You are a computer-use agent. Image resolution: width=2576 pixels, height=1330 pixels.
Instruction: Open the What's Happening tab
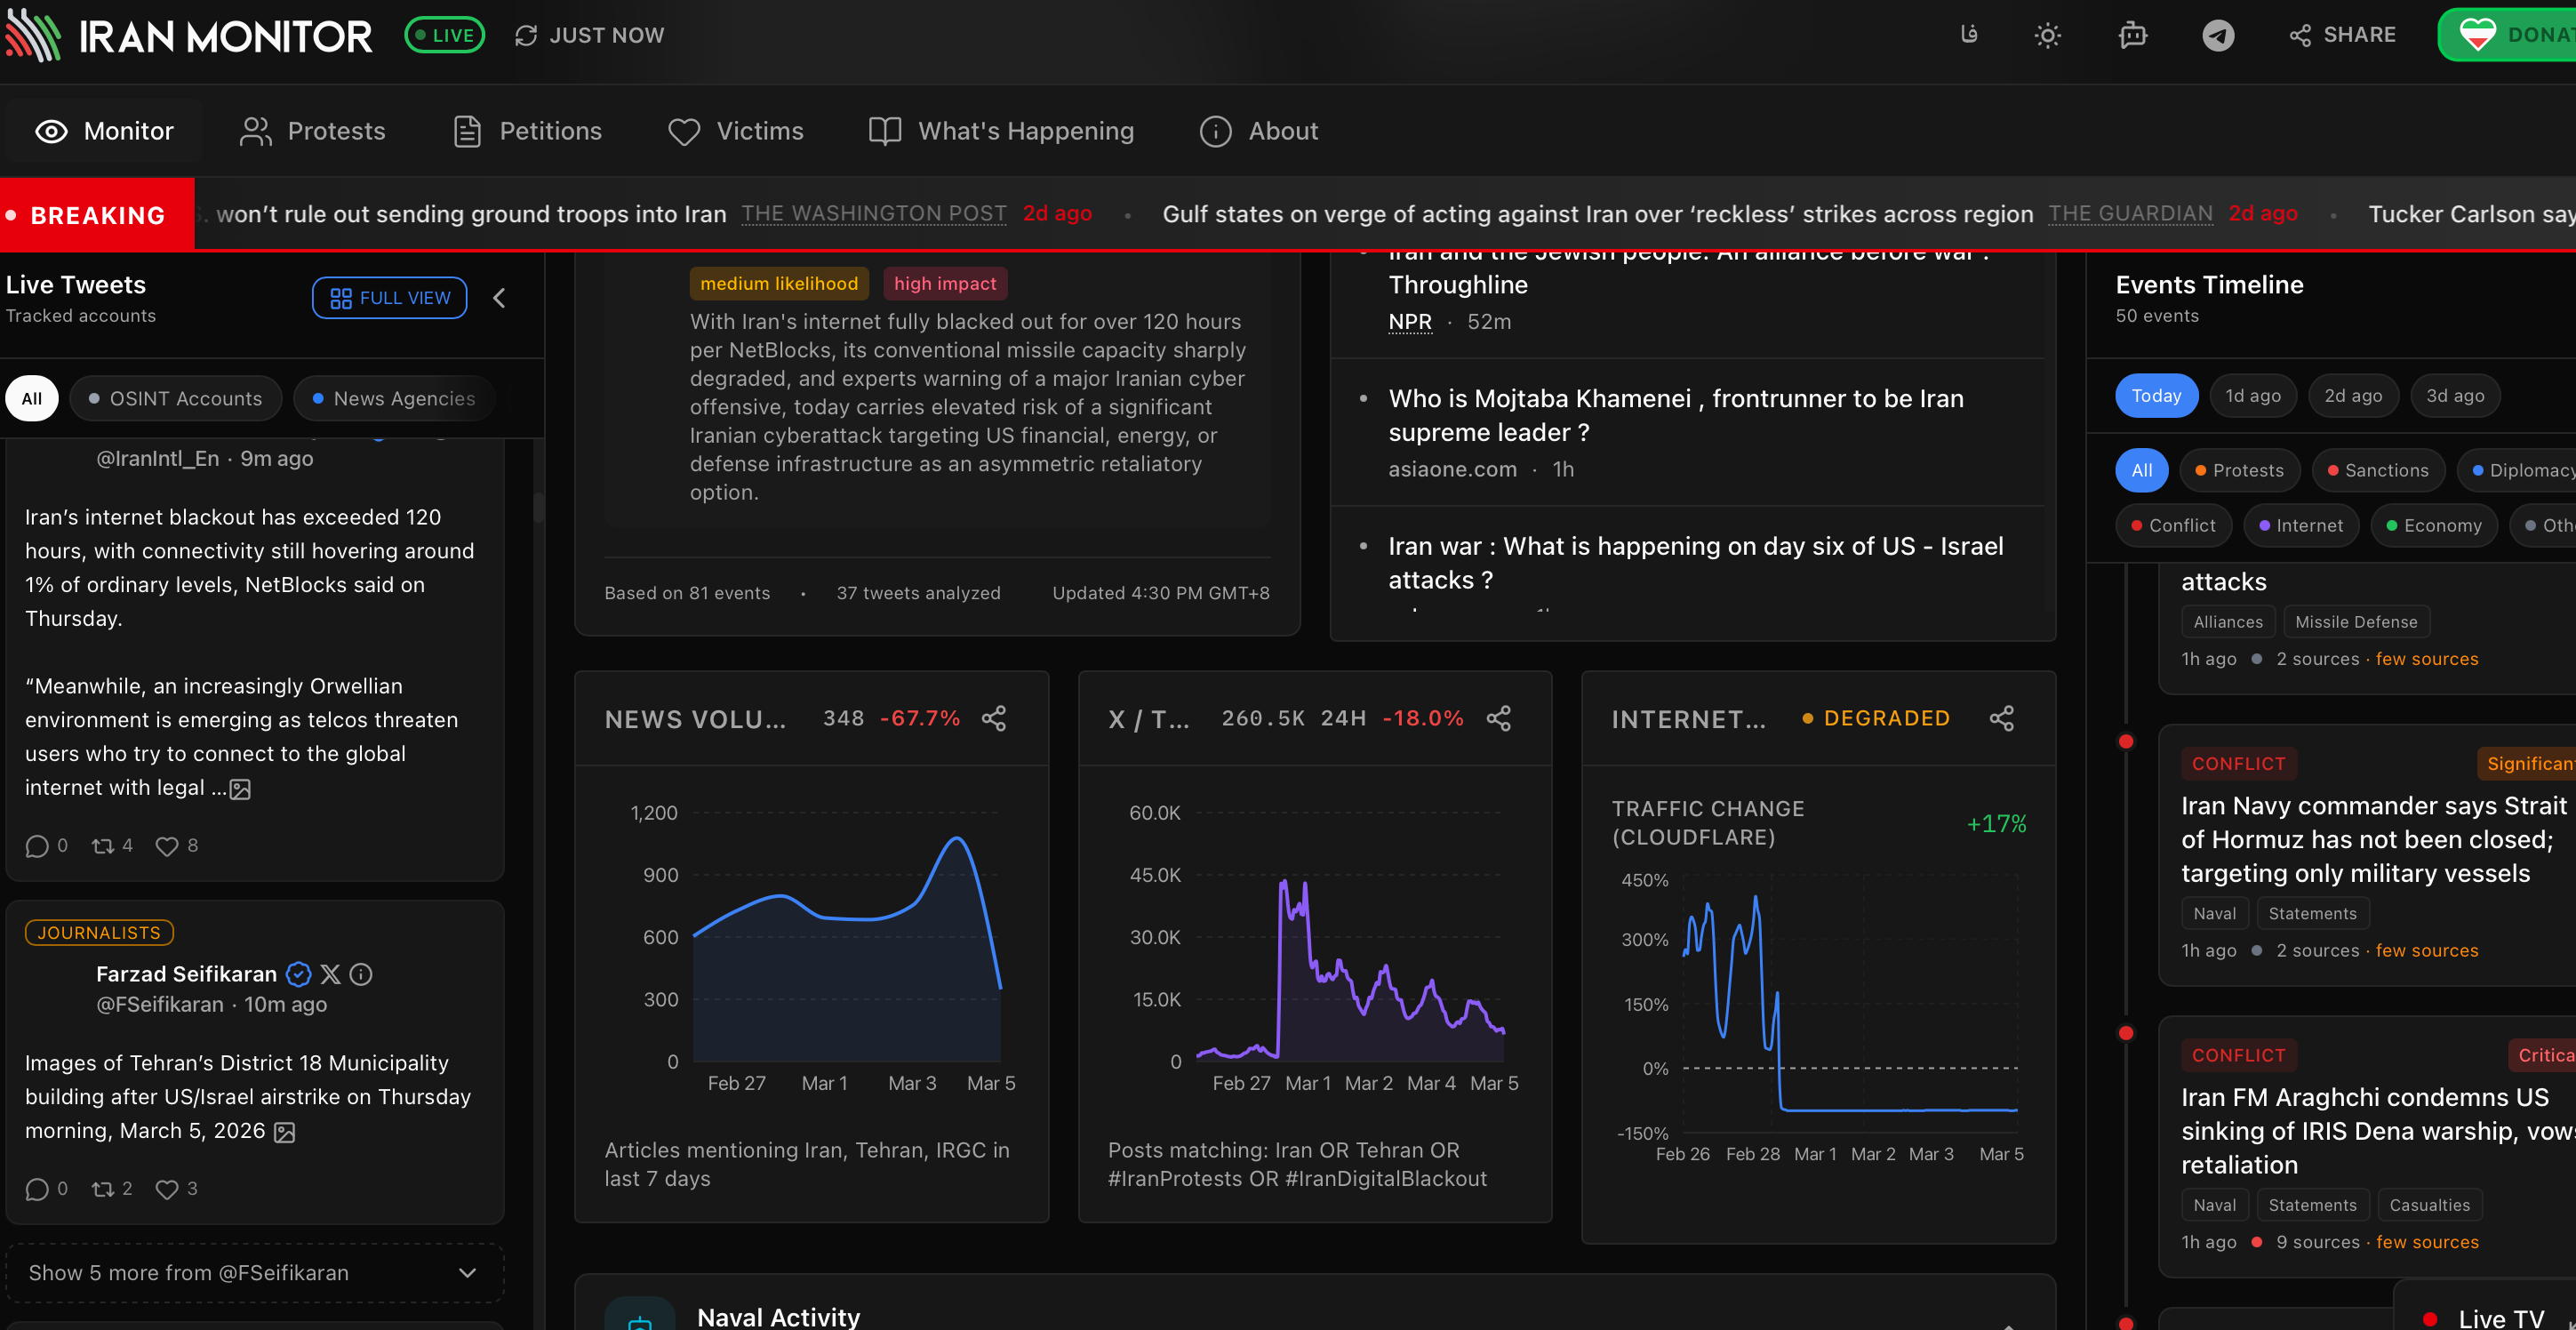click(x=1001, y=132)
